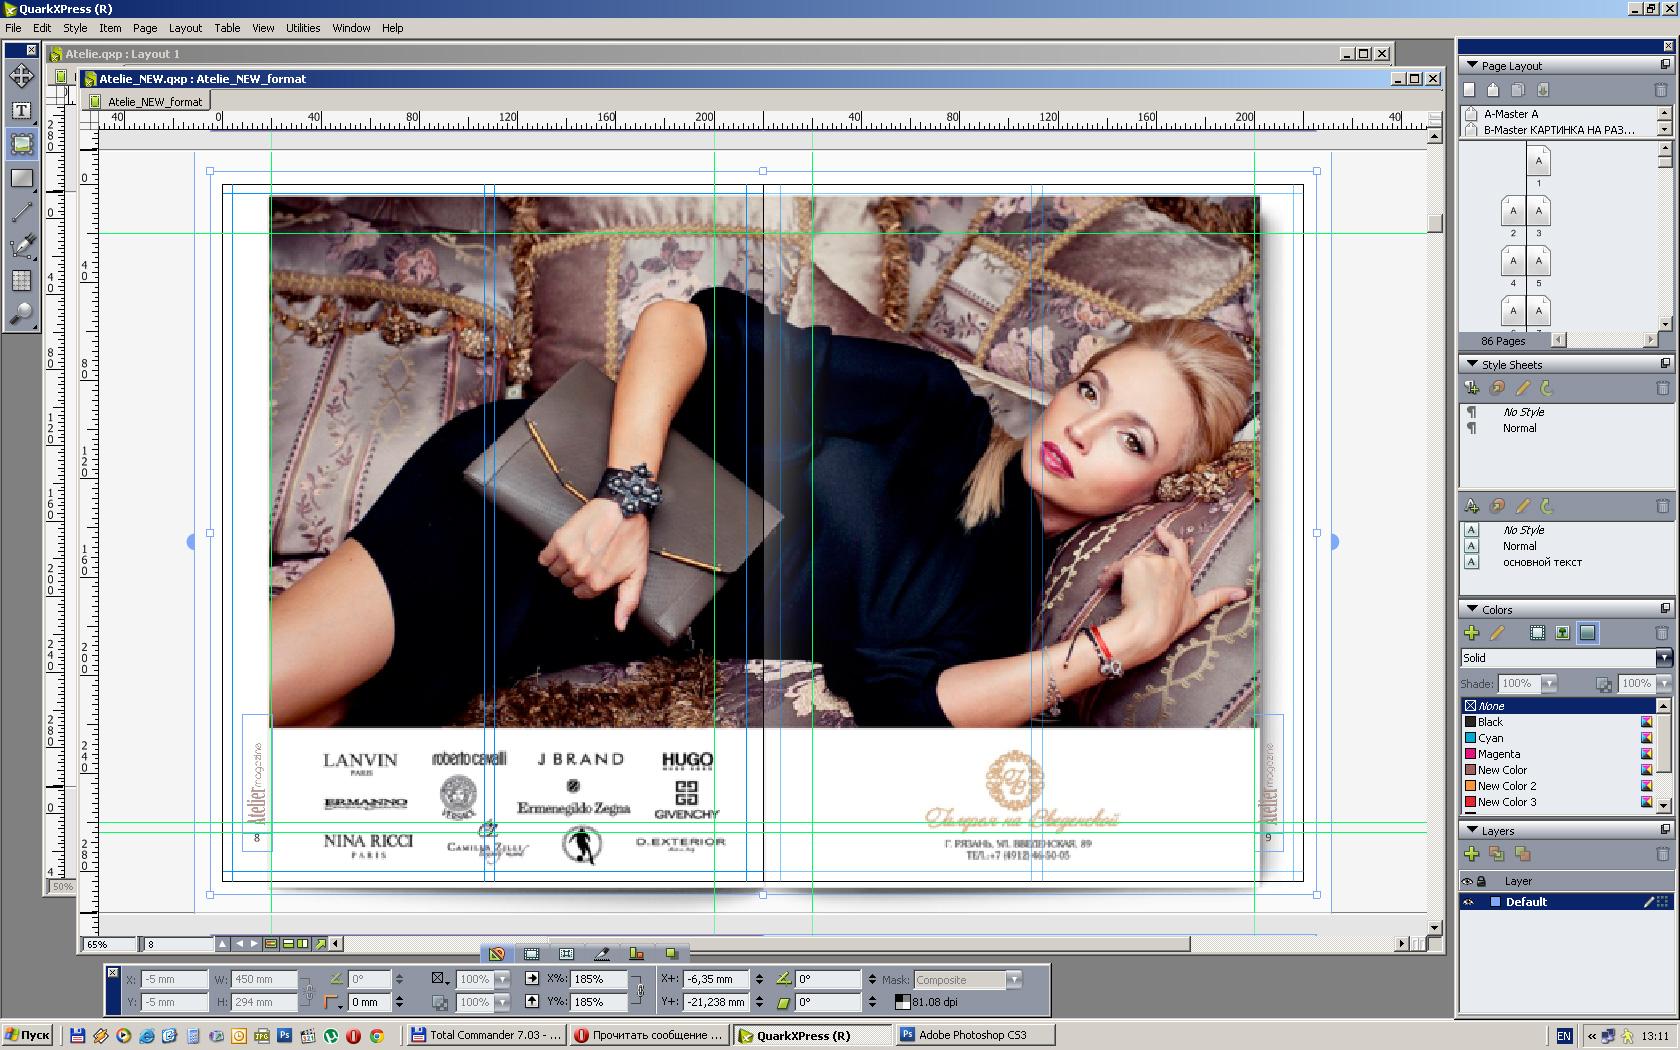Add a new color in Colors panel

tap(1471, 633)
